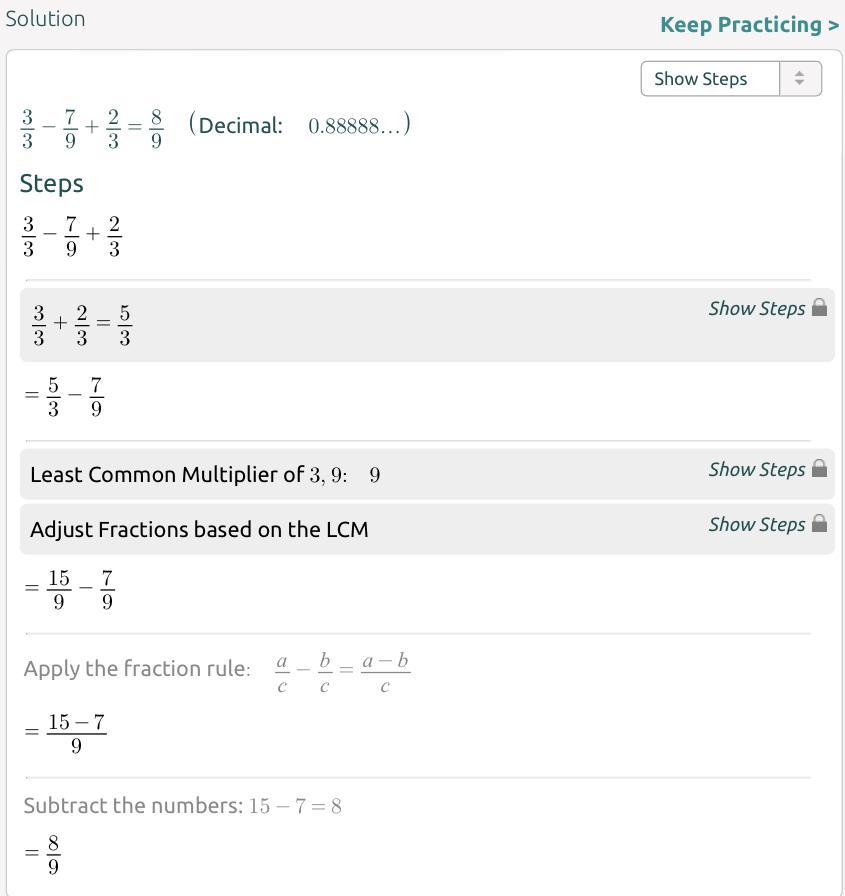Click the lock icon beside the 5/3 addition step
Viewport: 845px width, 896px height.
tap(820, 307)
